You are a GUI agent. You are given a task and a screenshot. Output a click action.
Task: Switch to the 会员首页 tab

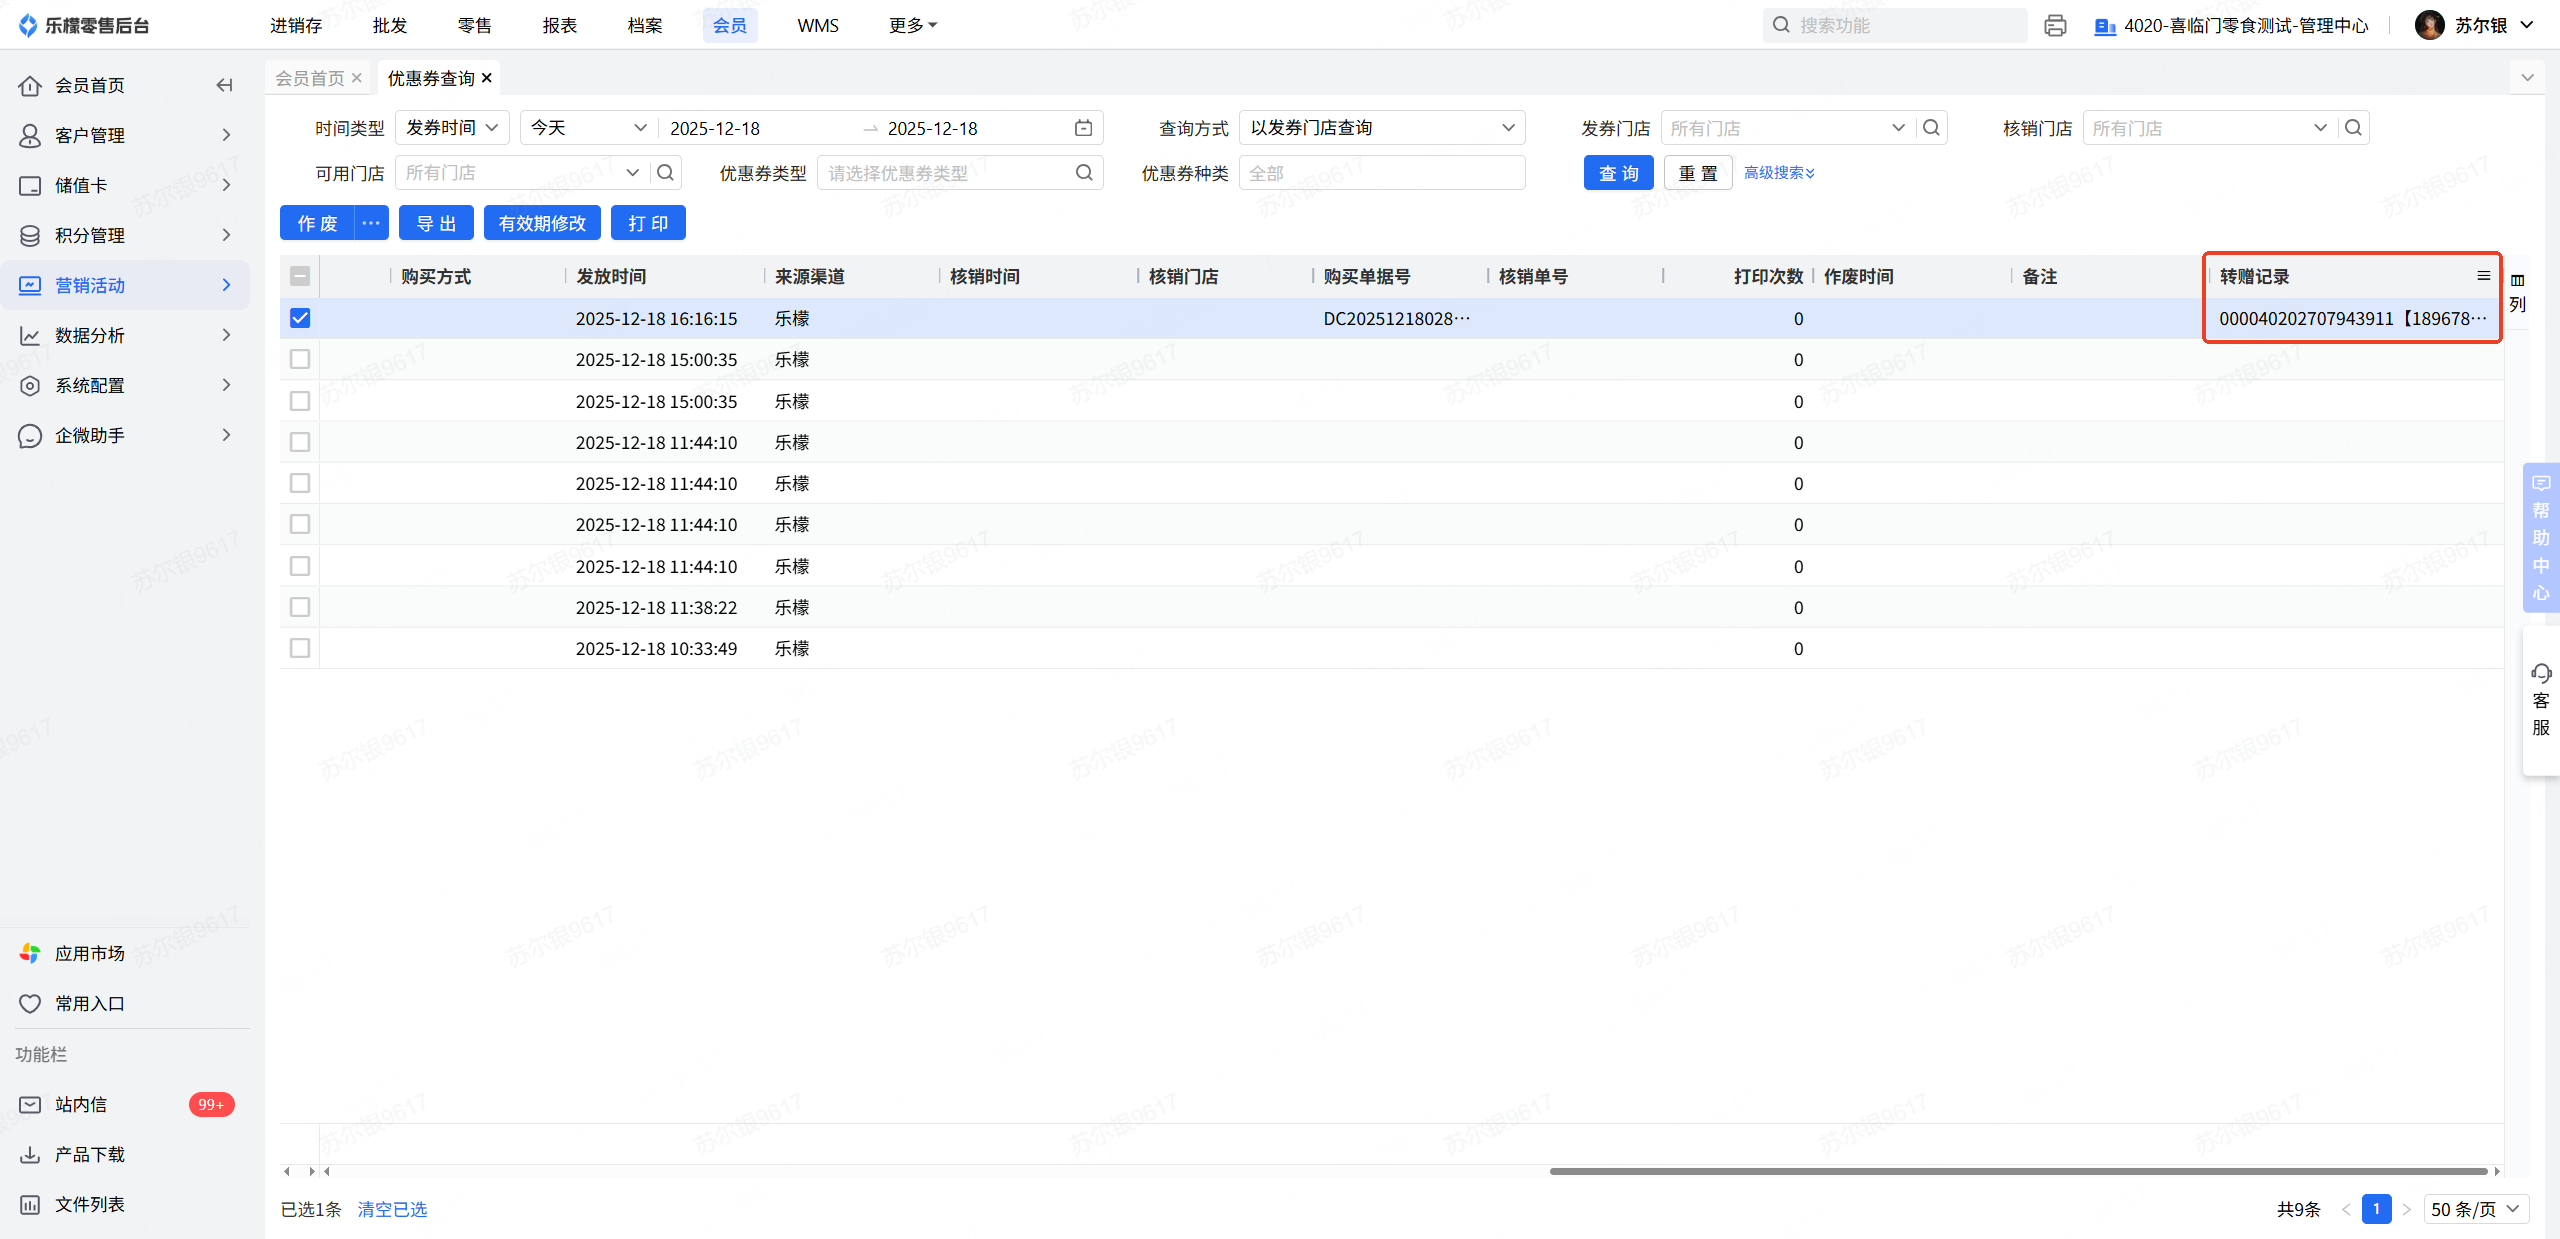(310, 78)
